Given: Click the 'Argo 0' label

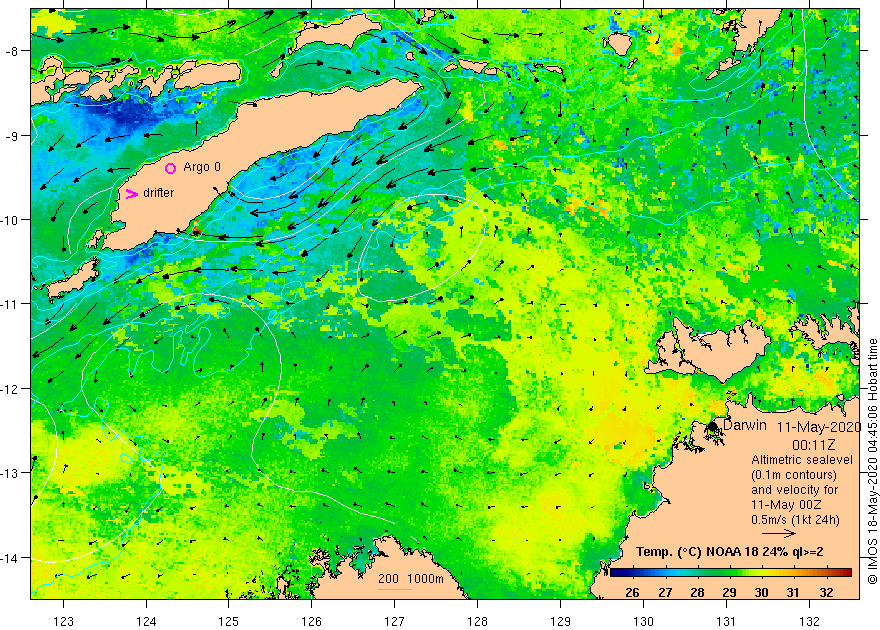Looking at the screenshot, I should coord(202,167).
